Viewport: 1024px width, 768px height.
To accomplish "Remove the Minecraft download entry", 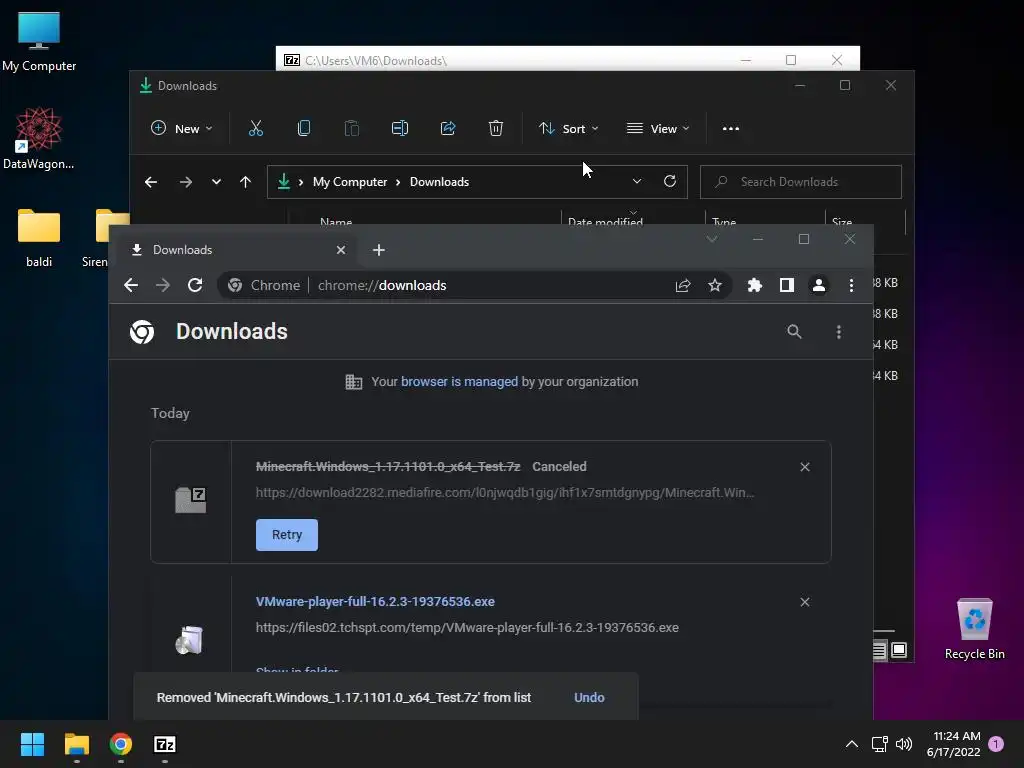I will pyautogui.click(x=805, y=467).
